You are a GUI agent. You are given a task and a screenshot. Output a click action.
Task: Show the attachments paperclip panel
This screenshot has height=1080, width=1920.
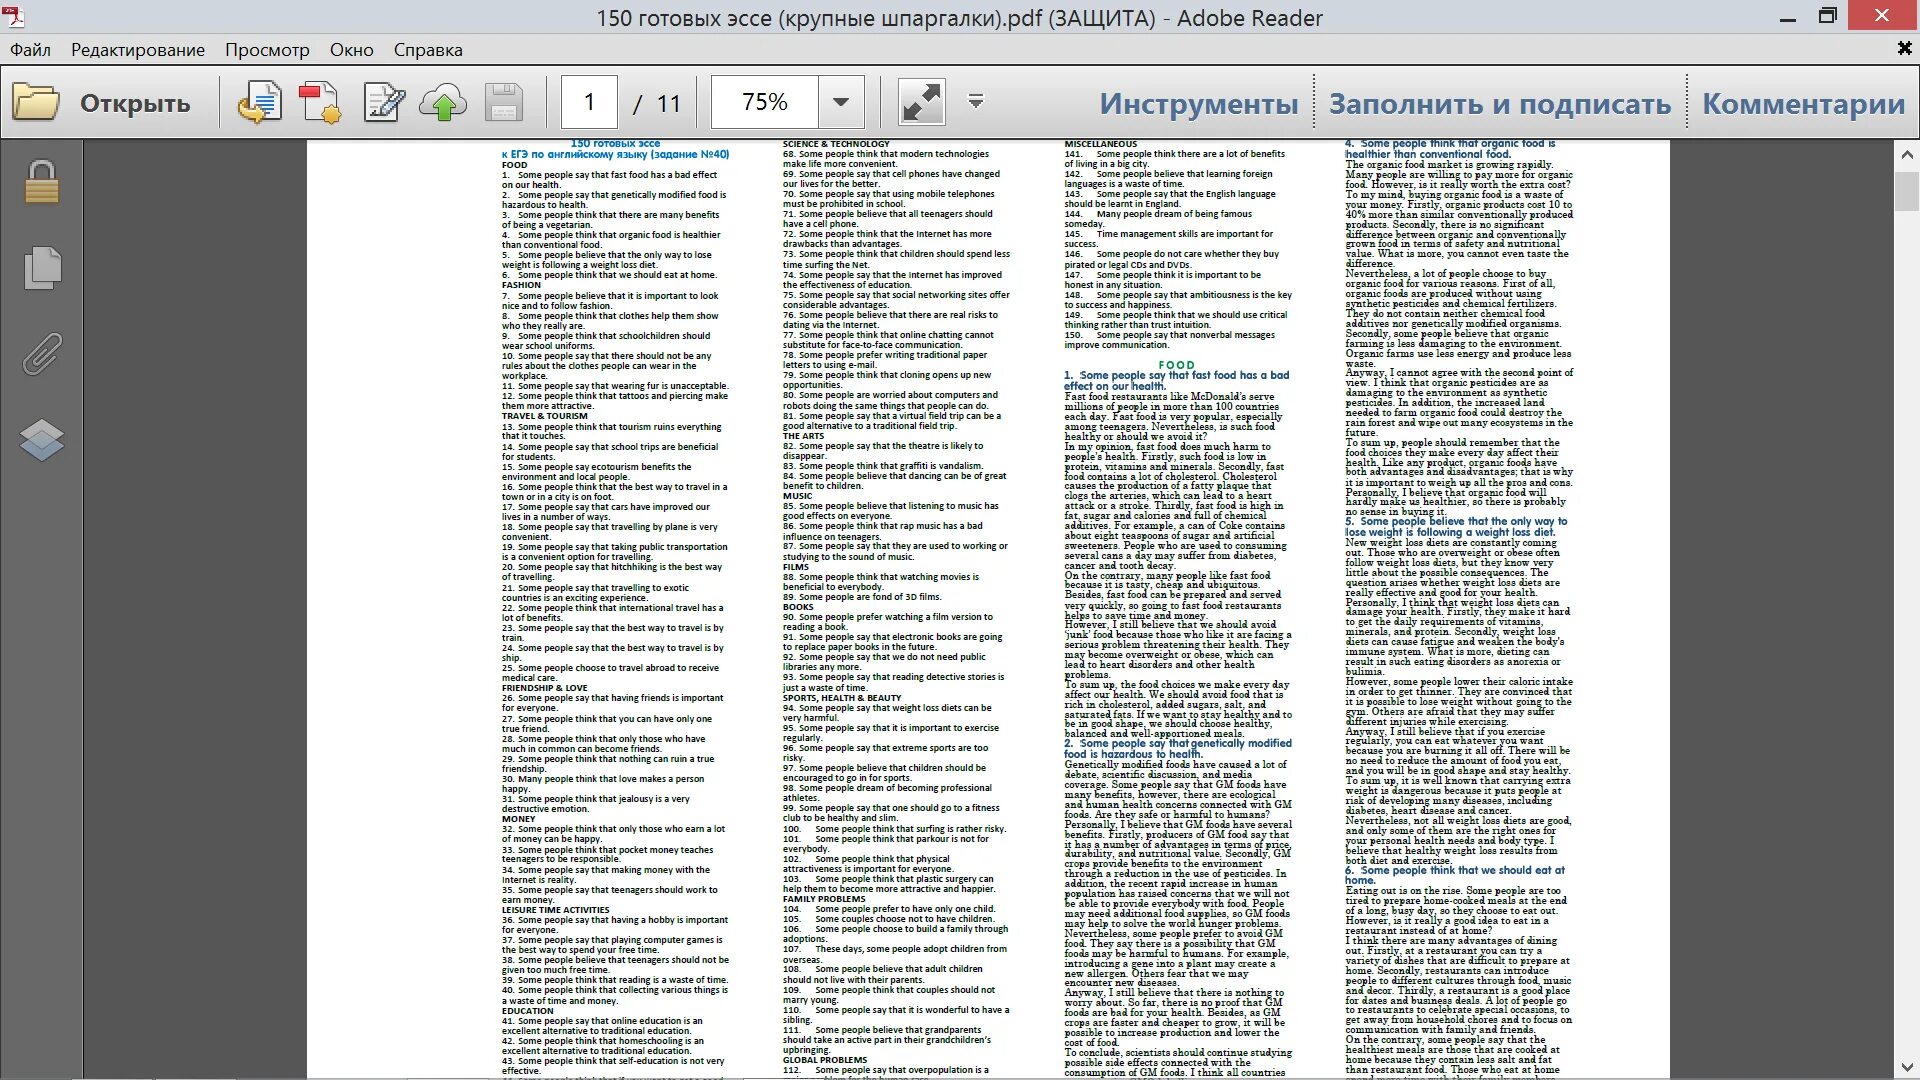point(41,353)
